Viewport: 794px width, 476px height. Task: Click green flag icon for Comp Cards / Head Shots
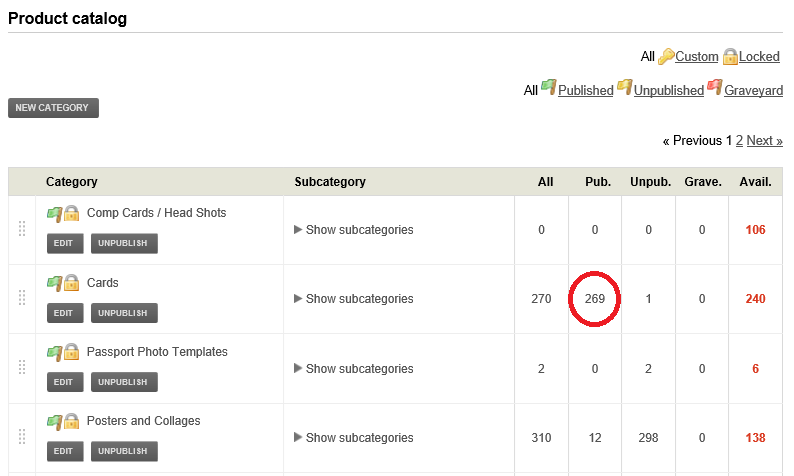point(54,214)
